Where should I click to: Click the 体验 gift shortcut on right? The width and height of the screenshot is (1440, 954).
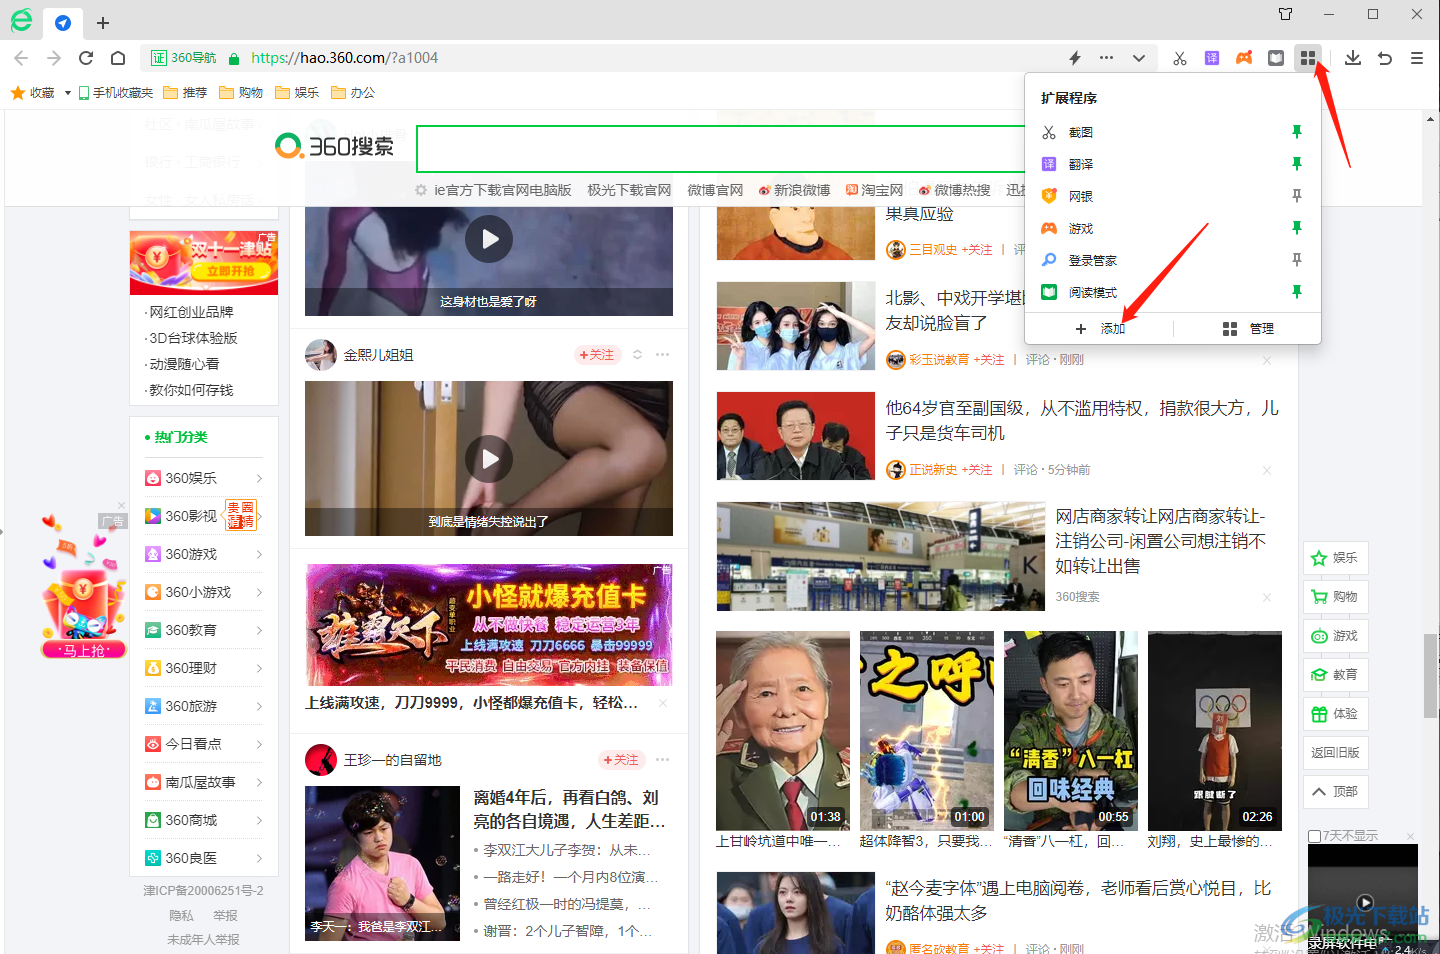tap(1336, 714)
